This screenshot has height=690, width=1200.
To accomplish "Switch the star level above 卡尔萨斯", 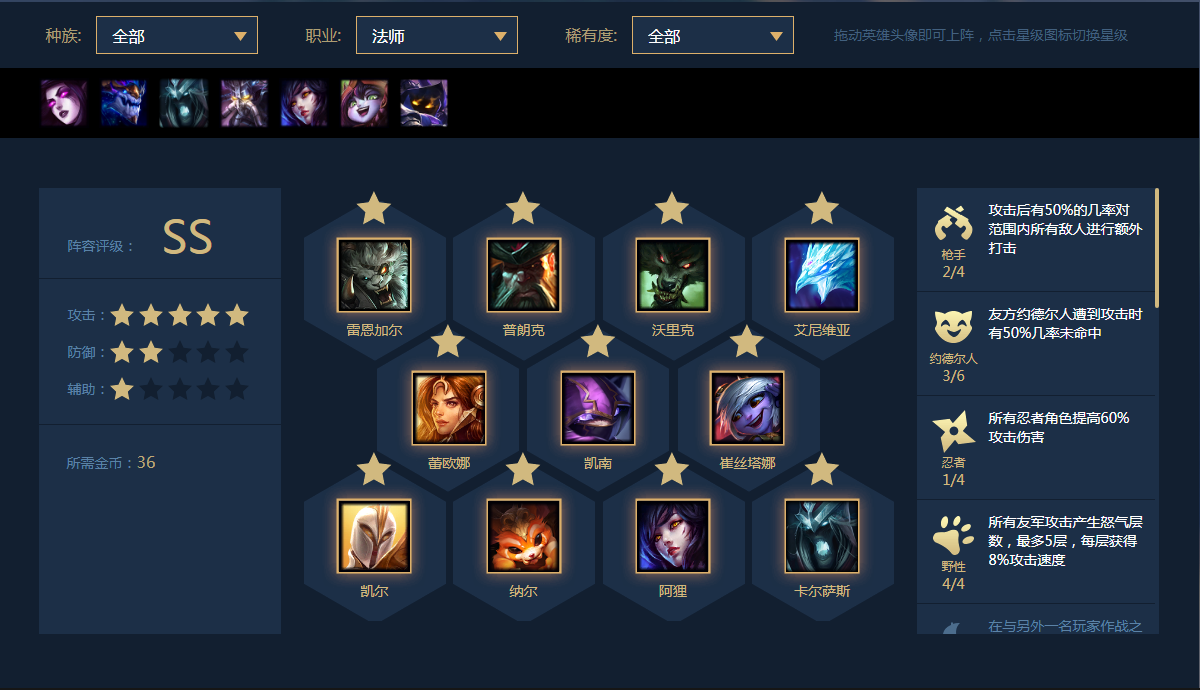I will click(x=821, y=468).
